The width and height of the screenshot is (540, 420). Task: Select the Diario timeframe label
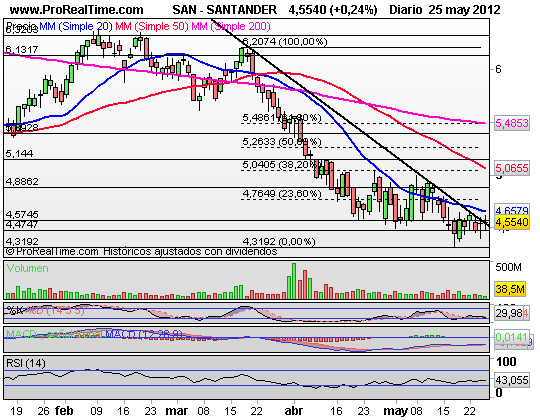click(x=406, y=10)
